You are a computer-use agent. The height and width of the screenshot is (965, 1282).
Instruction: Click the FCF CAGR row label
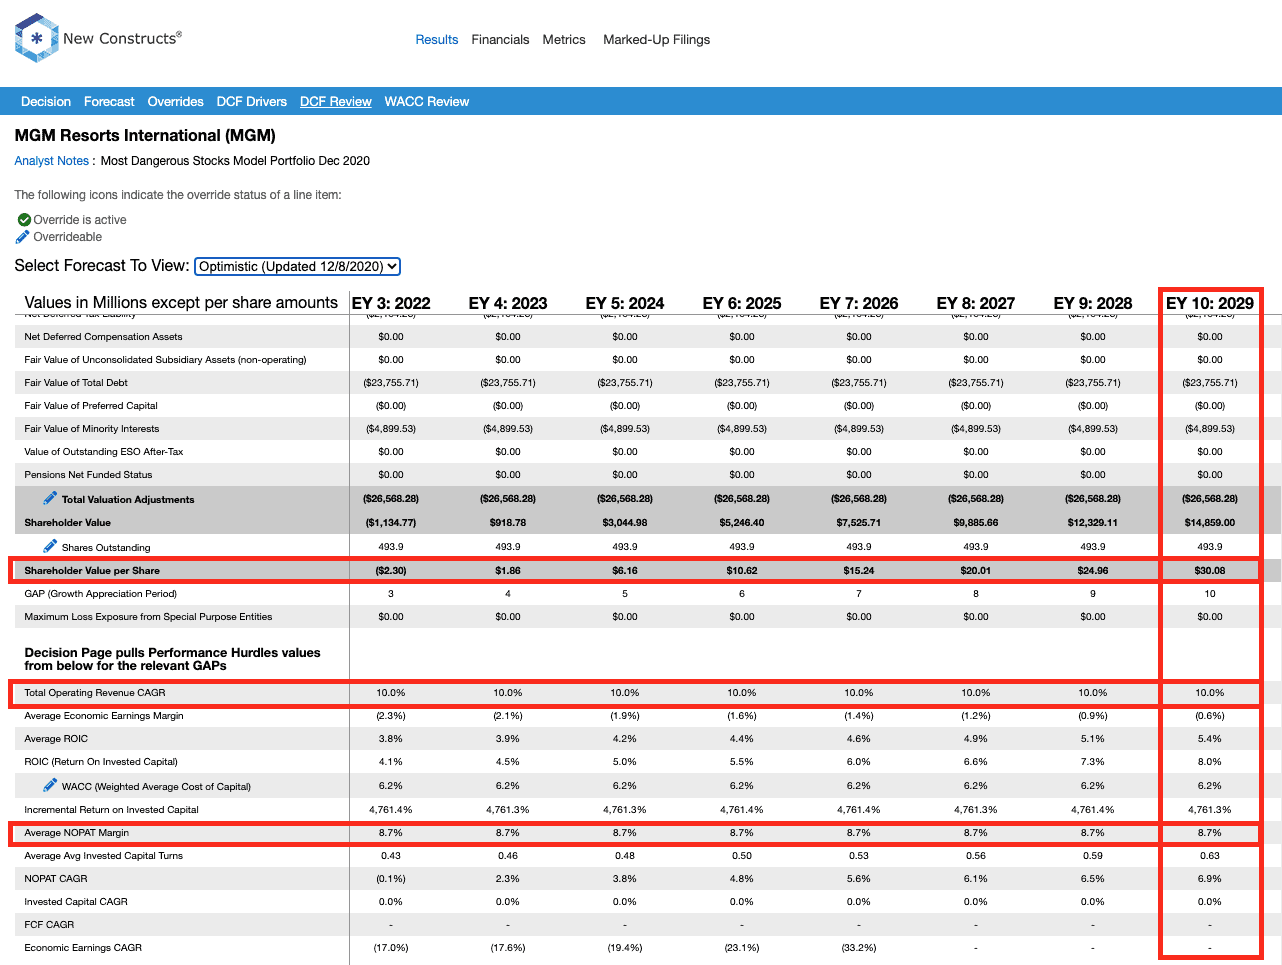pyautogui.click(x=49, y=925)
